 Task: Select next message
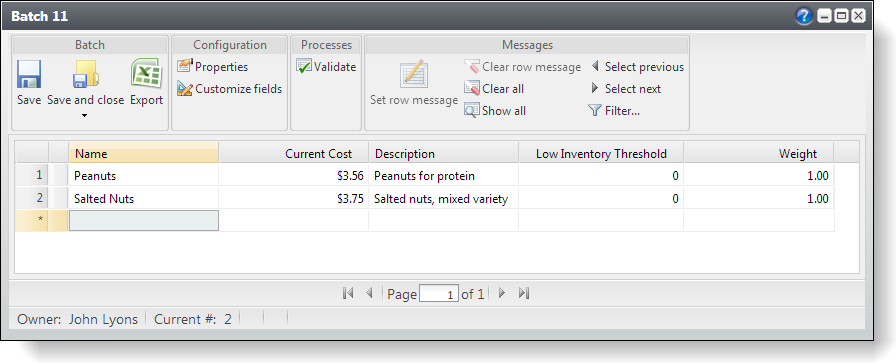coord(626,89)
